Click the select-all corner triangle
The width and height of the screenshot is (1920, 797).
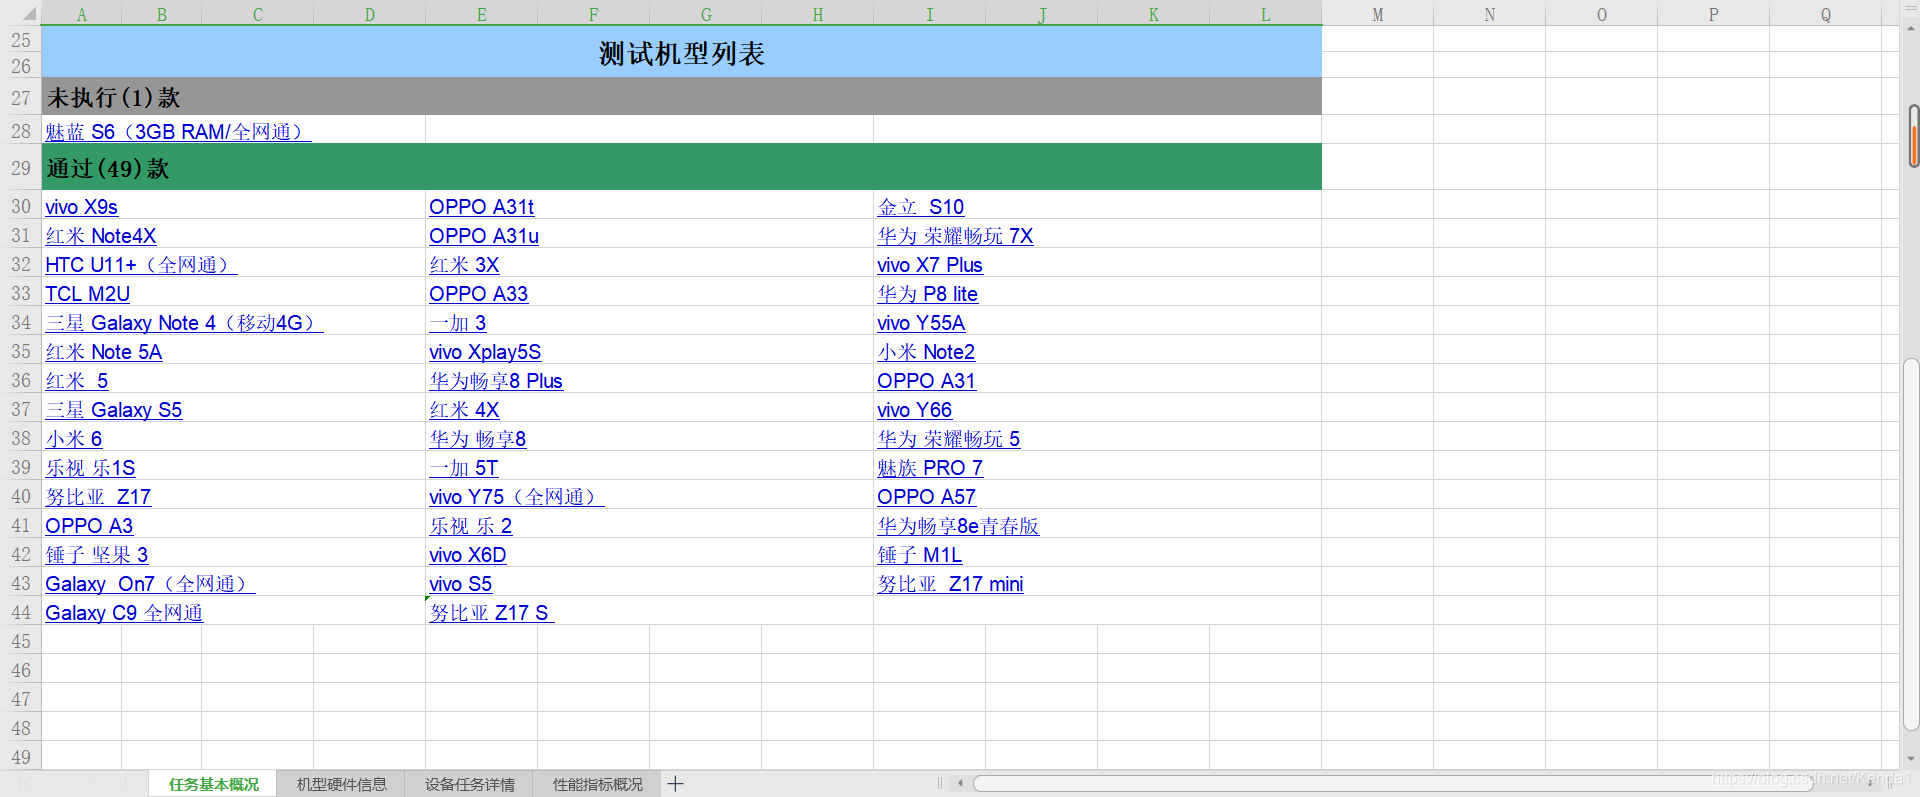coord(29,15)
